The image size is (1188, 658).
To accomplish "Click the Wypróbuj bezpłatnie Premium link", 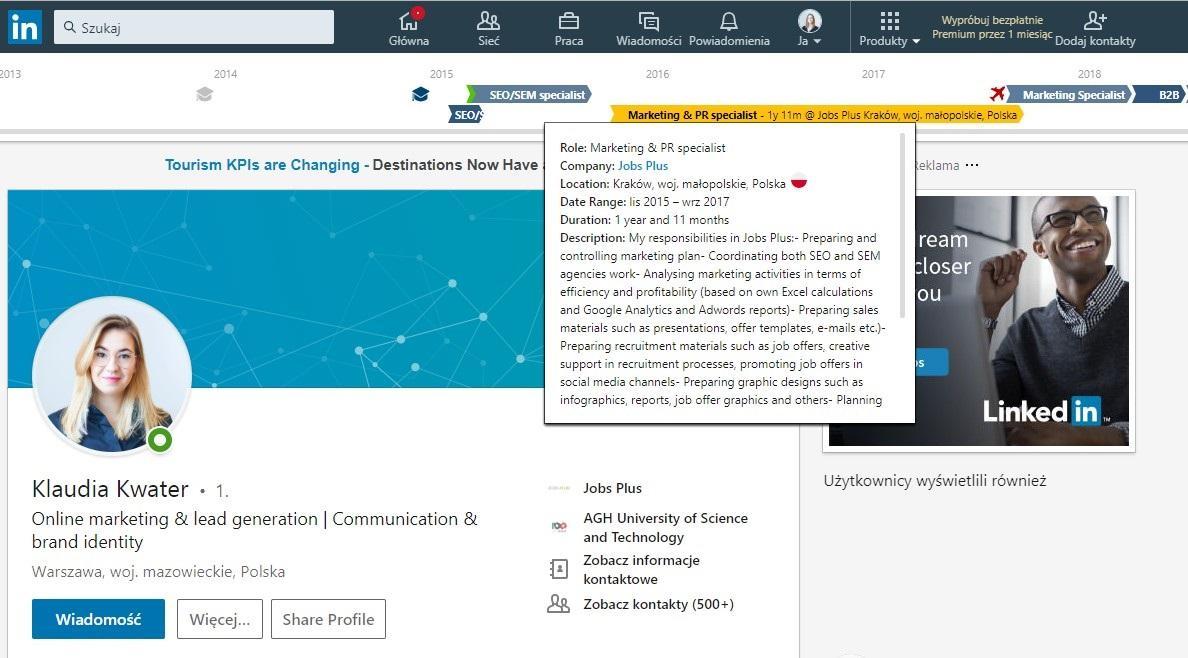I will click(992, 27).
